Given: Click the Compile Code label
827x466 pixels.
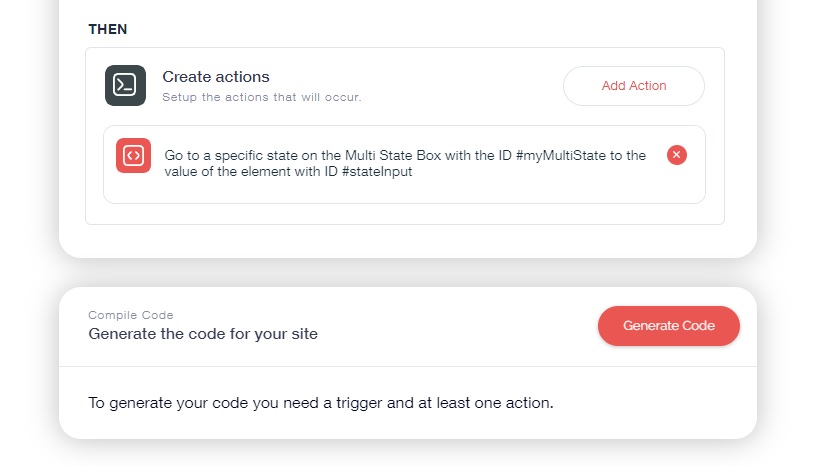Looking at the screenshot, I should pos(131,315).
